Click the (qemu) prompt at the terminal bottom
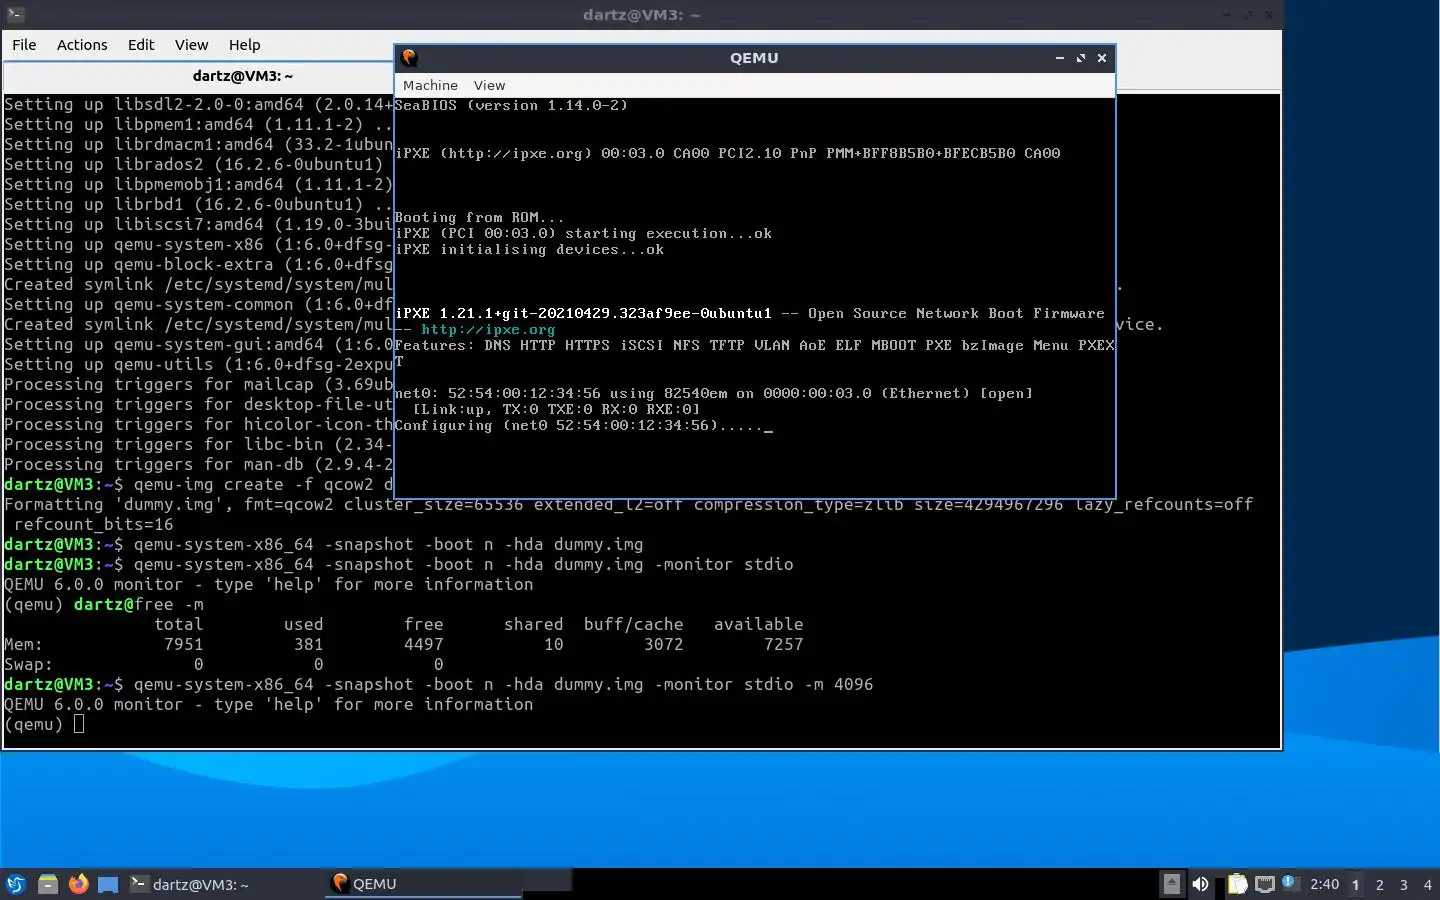Screen dimensions: 1440x900 (x=33, y=724)
